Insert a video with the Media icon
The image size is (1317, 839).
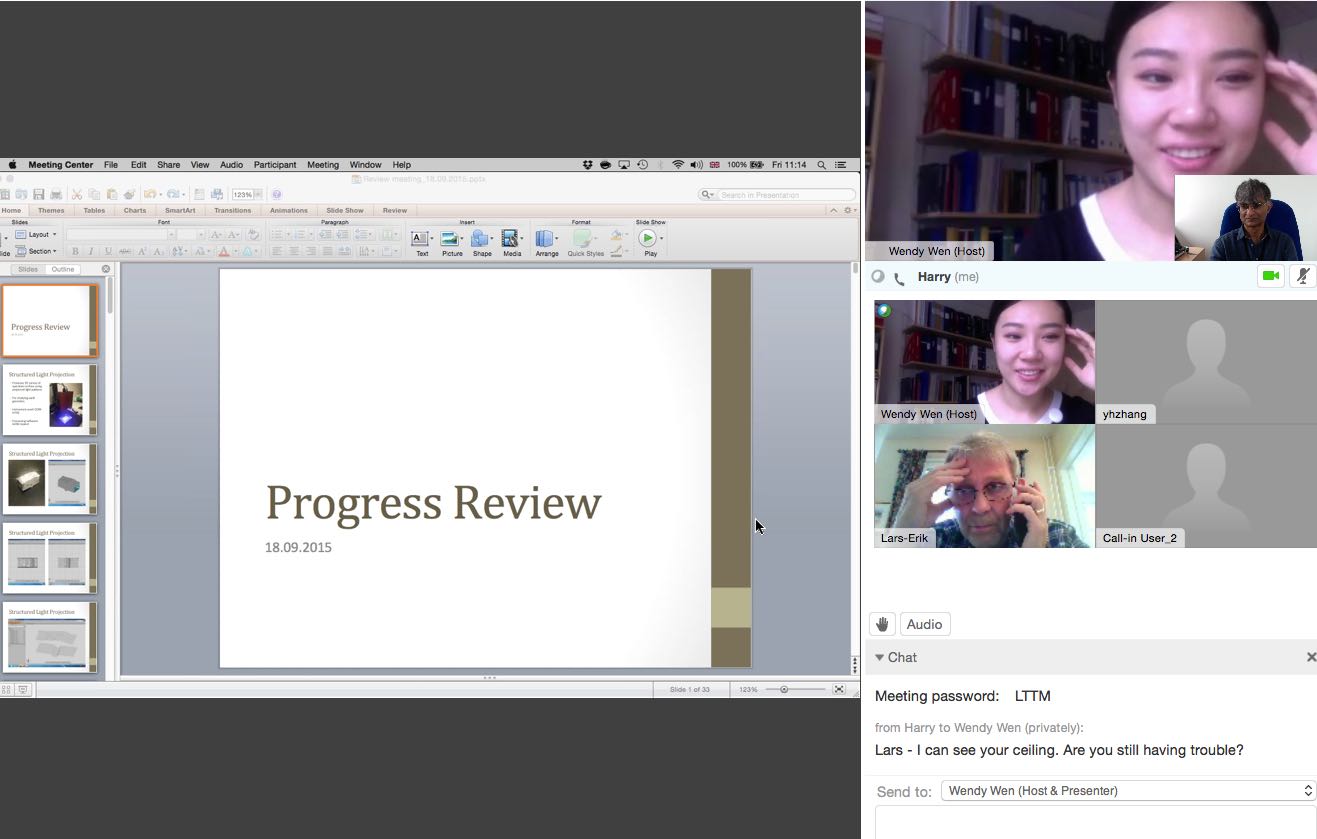tap(511, 240)
